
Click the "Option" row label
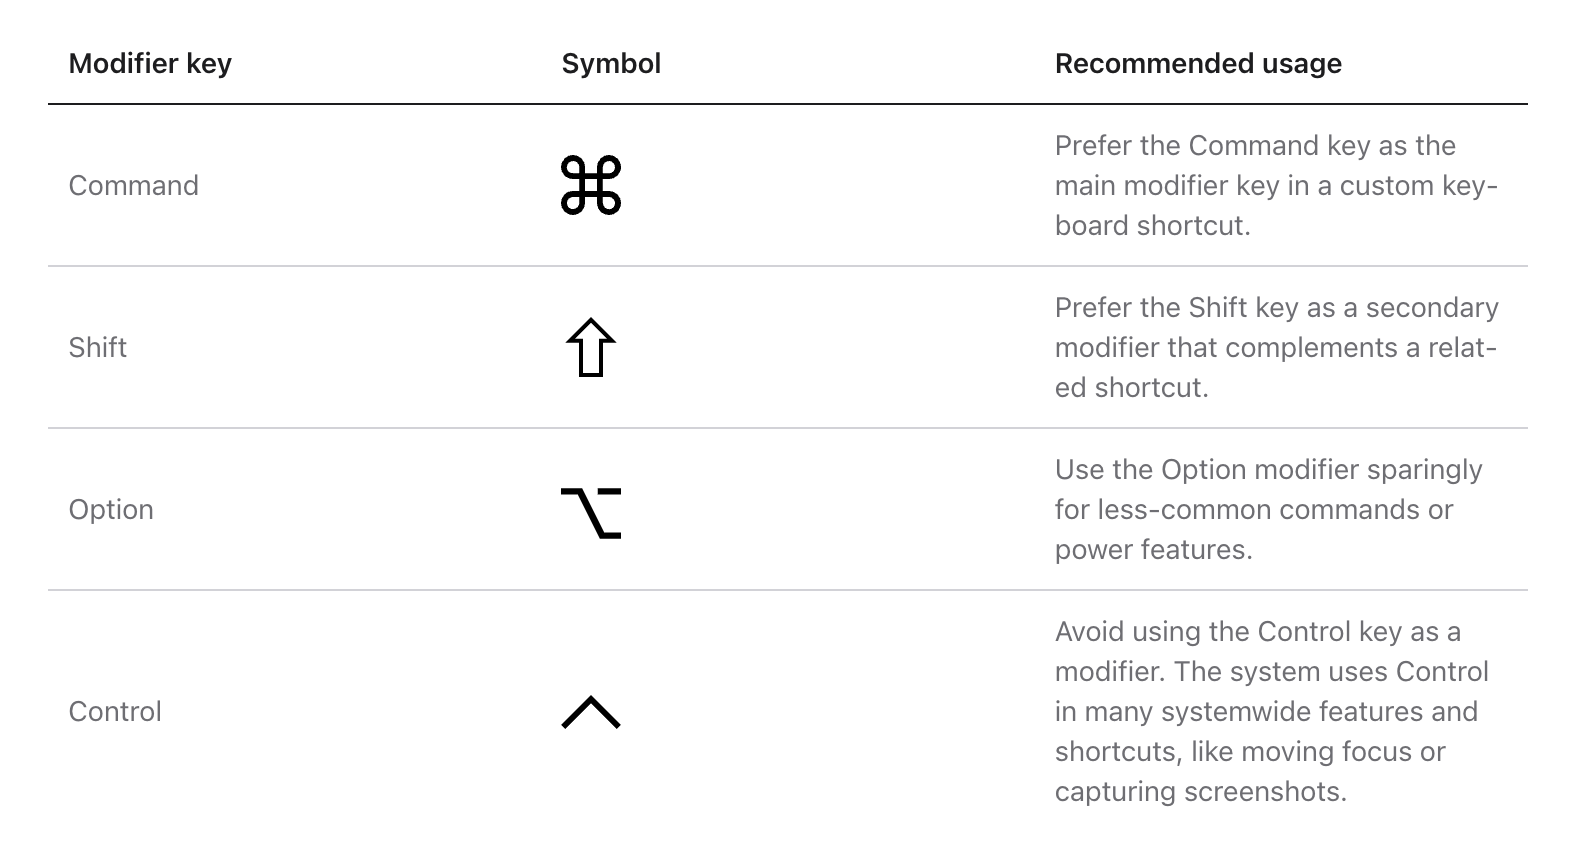pos(111,510)
